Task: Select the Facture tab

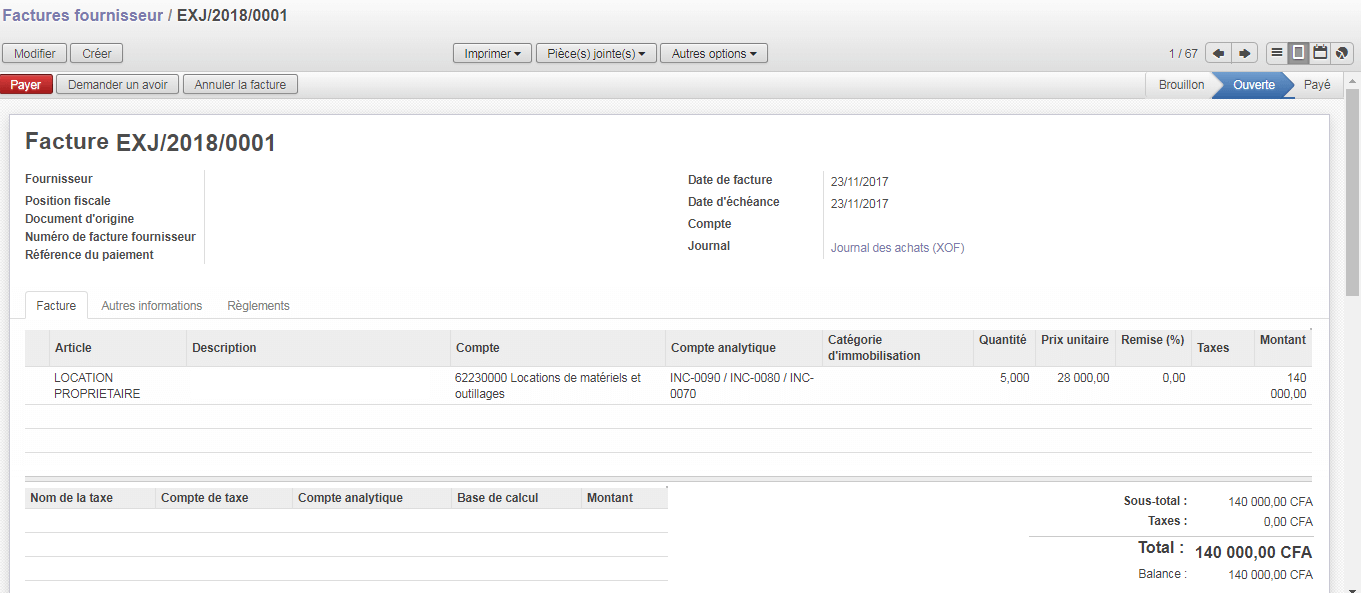Action: (56, 306)
